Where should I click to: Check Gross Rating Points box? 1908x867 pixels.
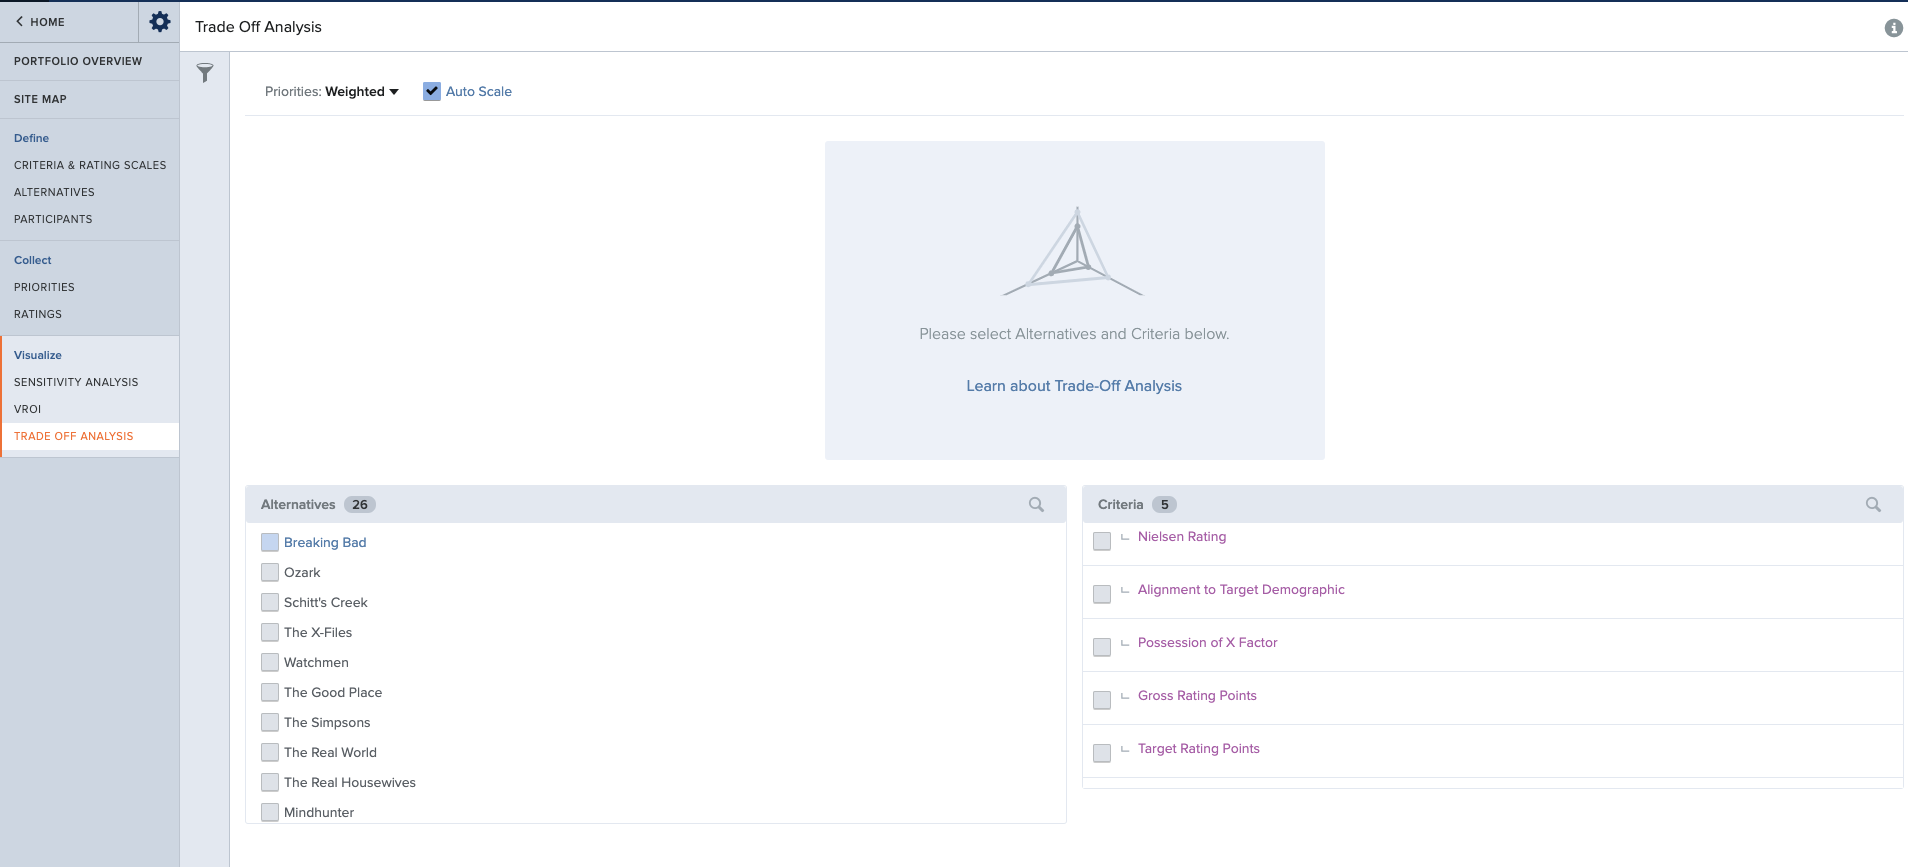pyautogui.click(x=1102, y=700)
